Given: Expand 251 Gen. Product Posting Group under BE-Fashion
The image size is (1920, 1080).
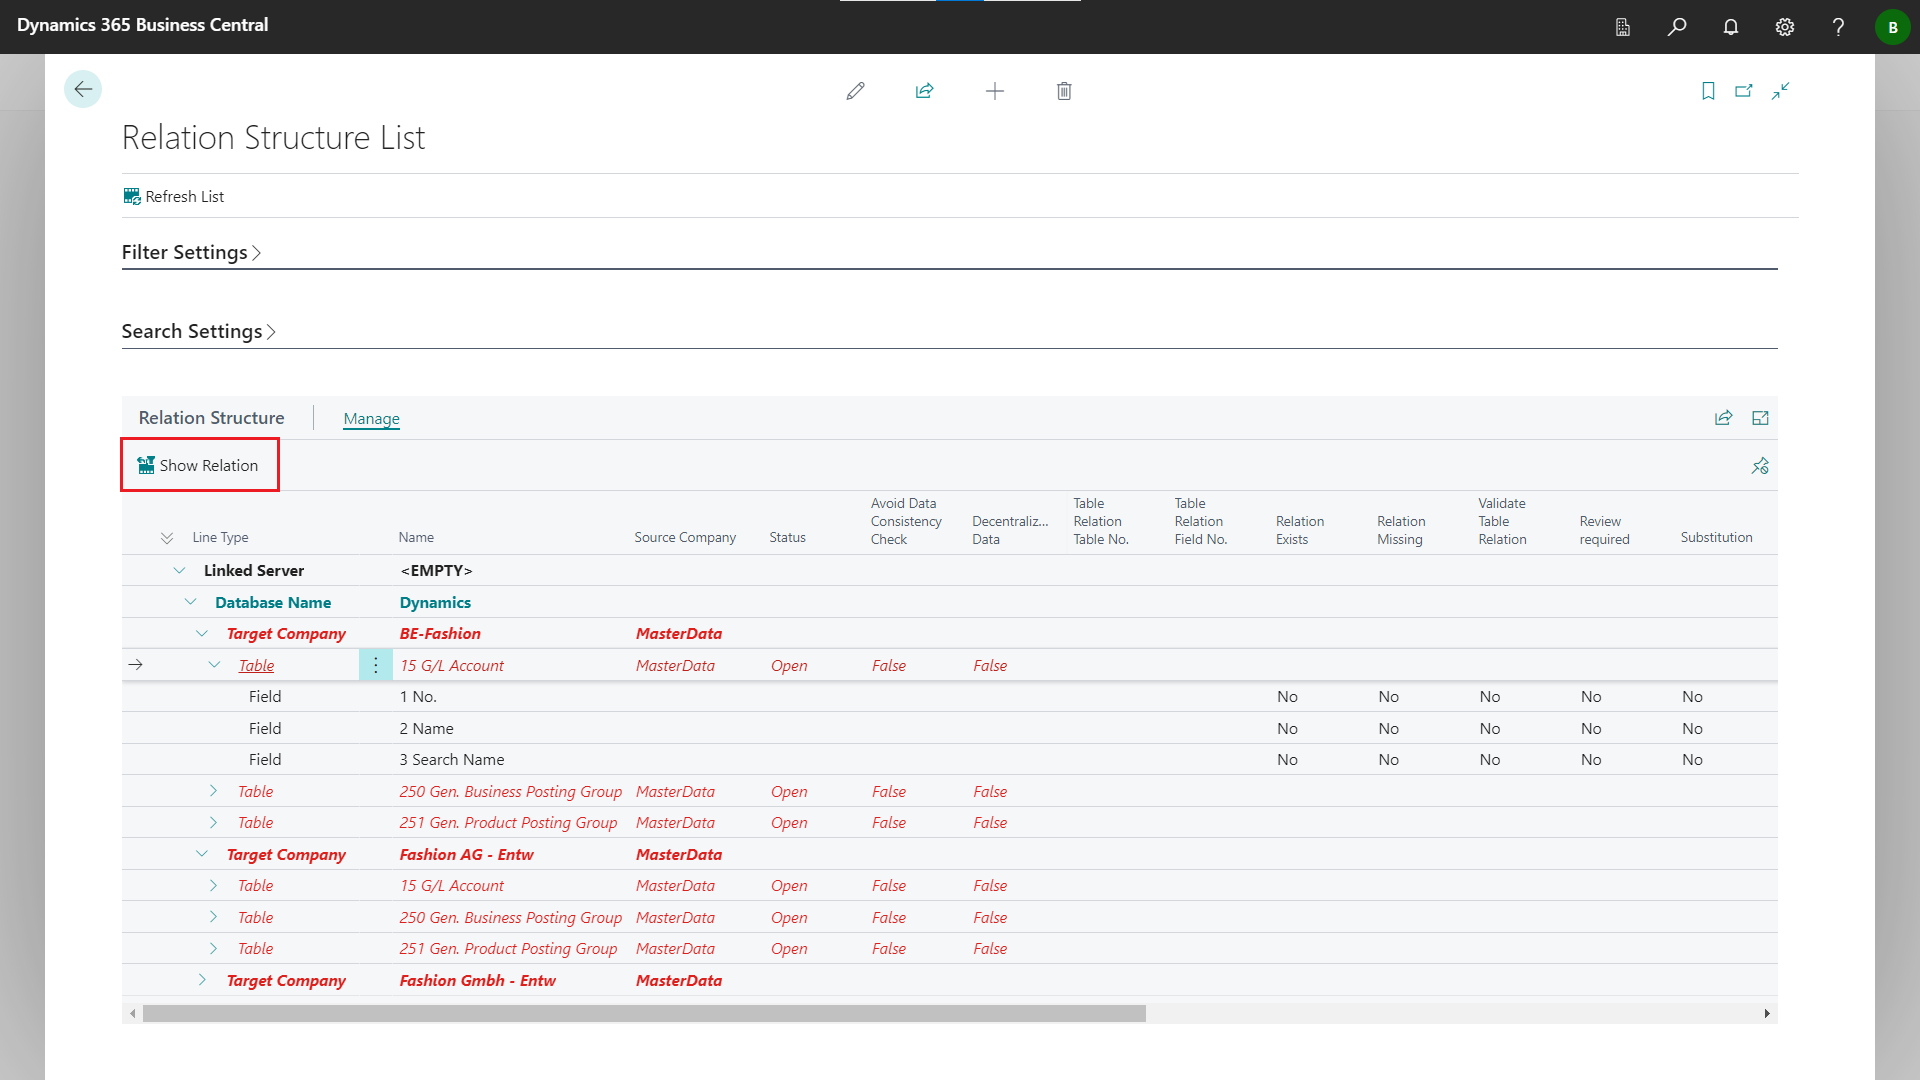Looking at the screenshot, I should (213, 822).
